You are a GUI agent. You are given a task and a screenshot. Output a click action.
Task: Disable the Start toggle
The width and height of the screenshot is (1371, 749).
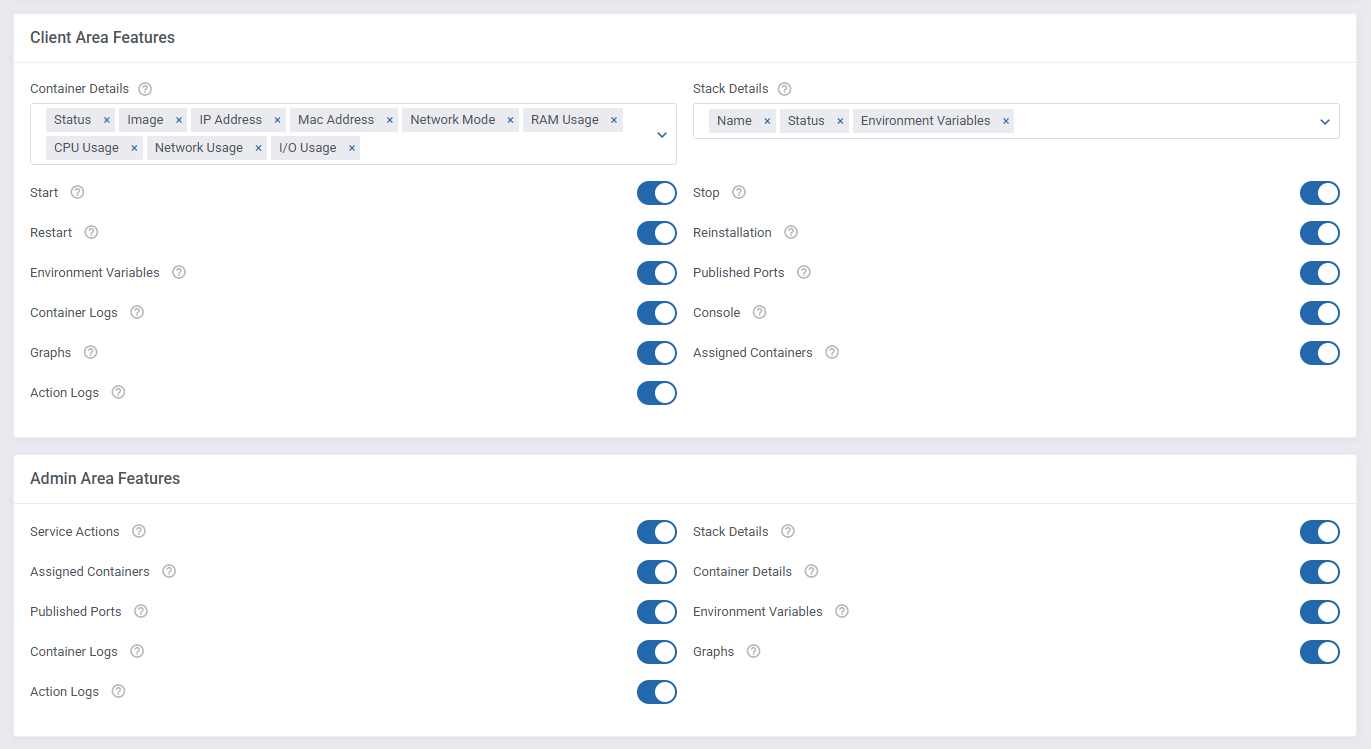pyautogui.click(x=657, y=193)
